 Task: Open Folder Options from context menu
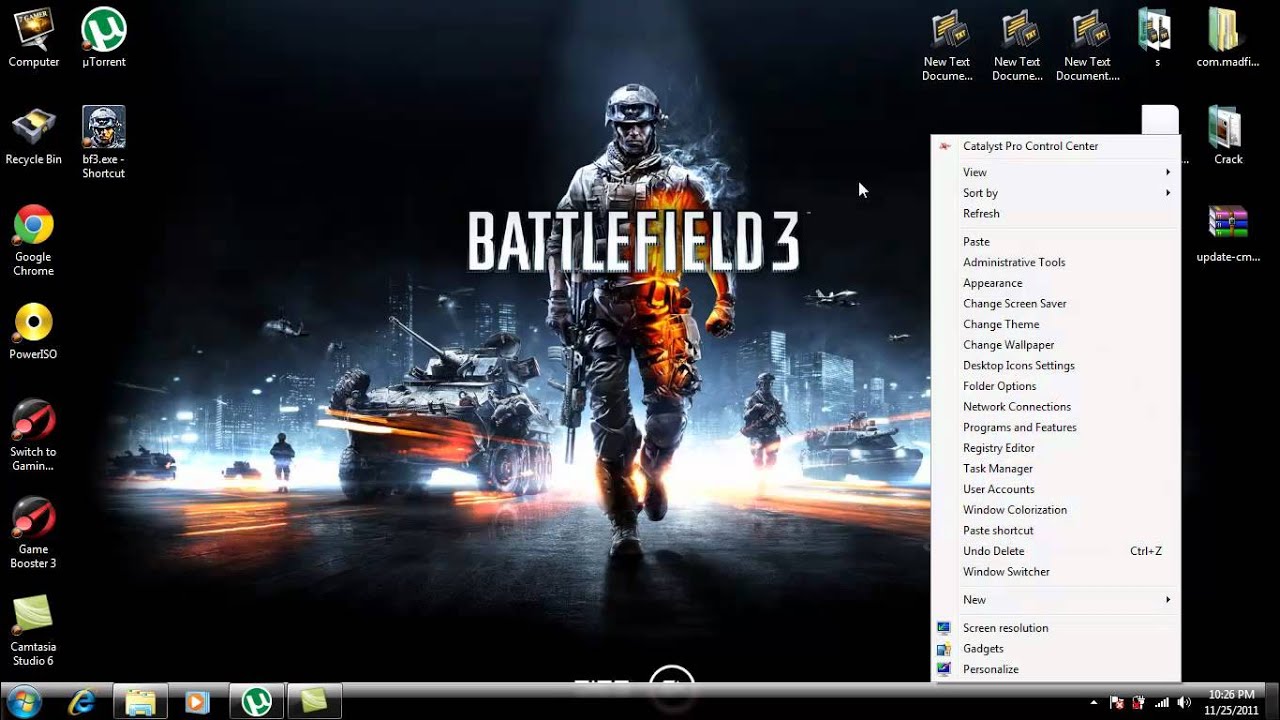(x=1055, y=386)
